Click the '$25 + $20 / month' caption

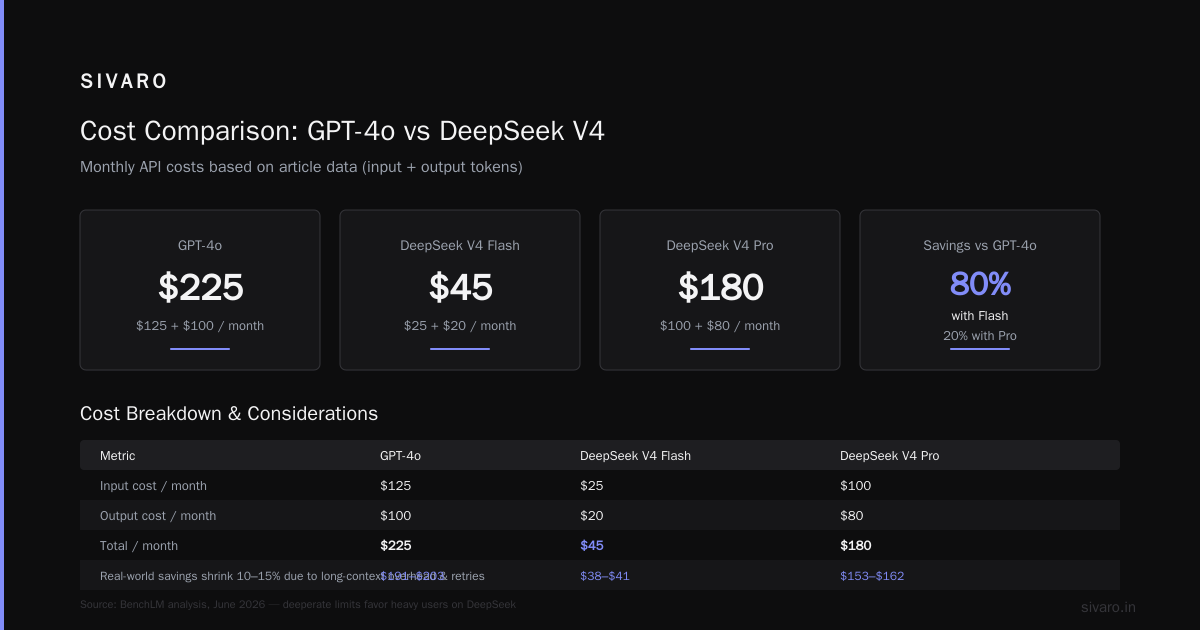tap(460, 326)
